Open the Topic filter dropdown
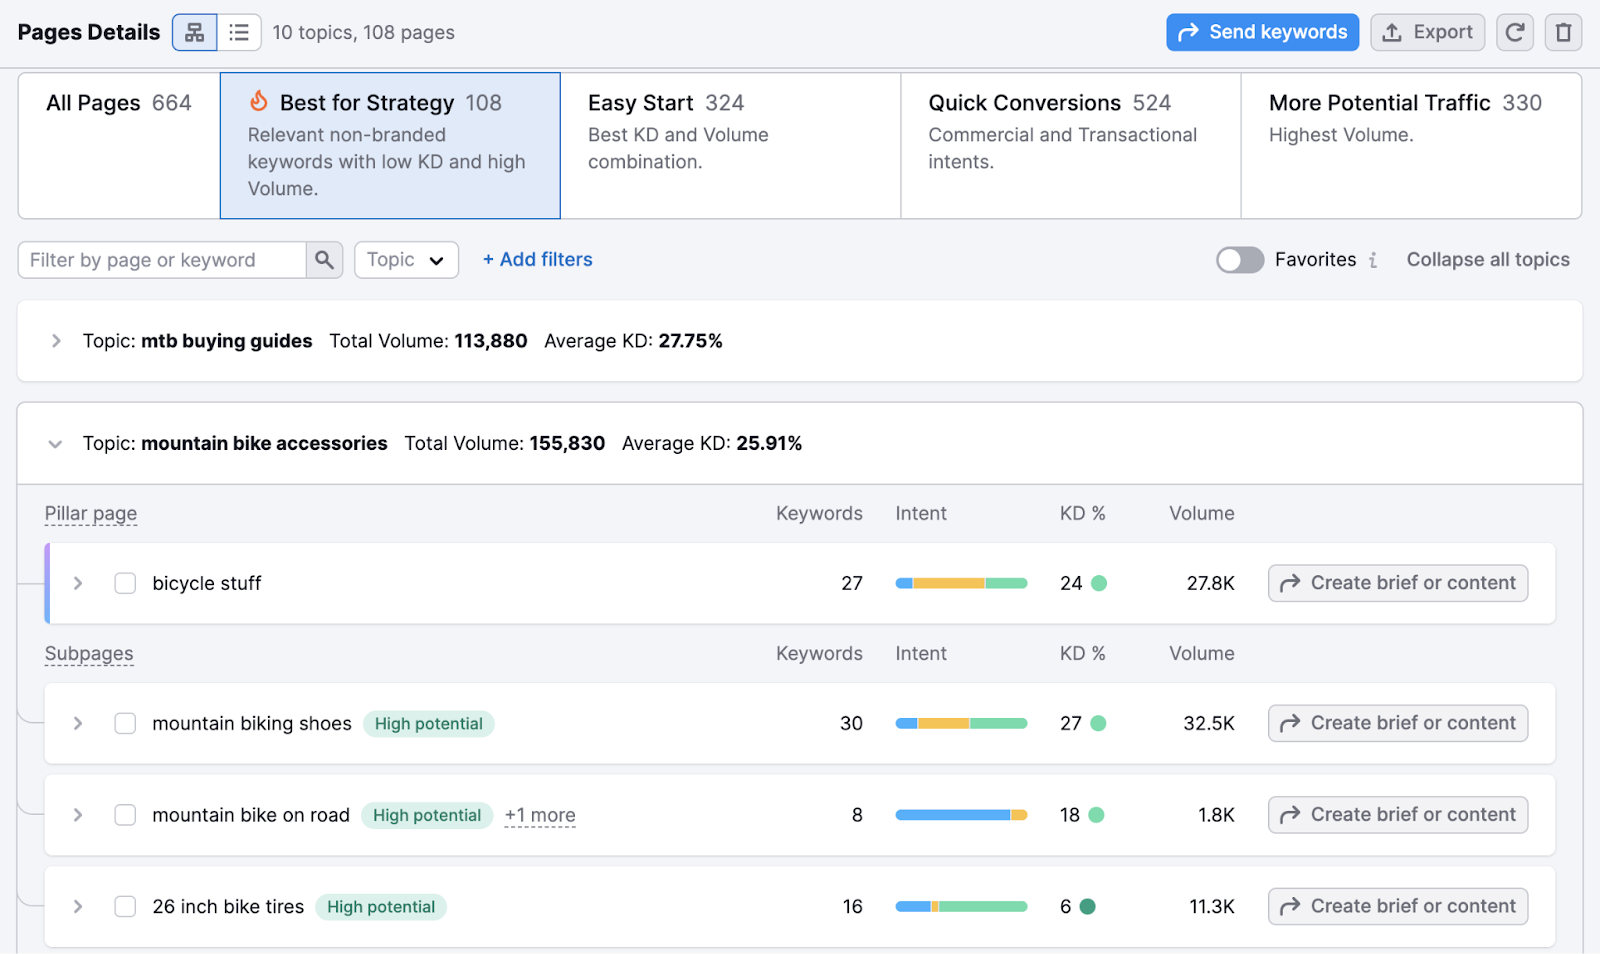The height and width of the screenshot is (954, 1600). 405,259
